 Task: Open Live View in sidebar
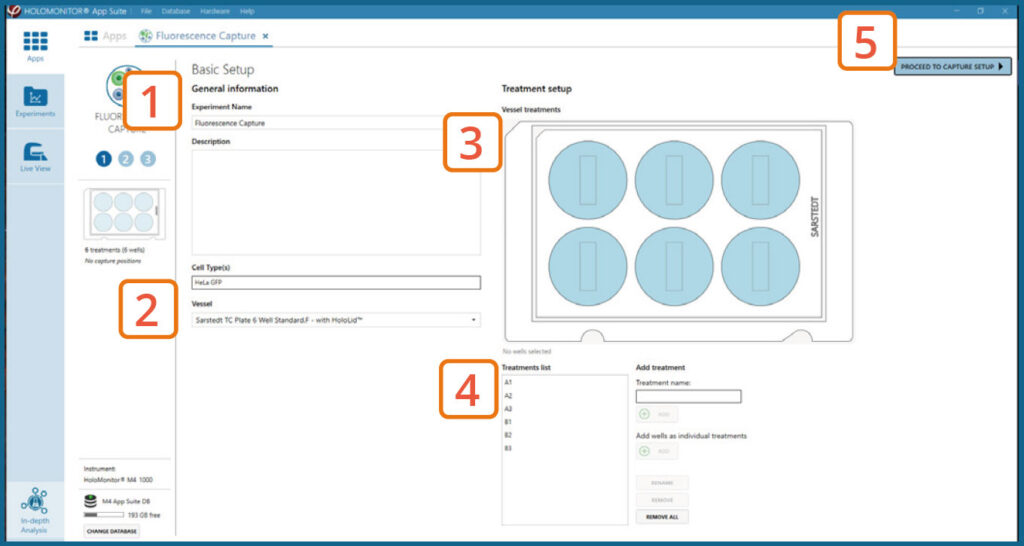(35, 157)
